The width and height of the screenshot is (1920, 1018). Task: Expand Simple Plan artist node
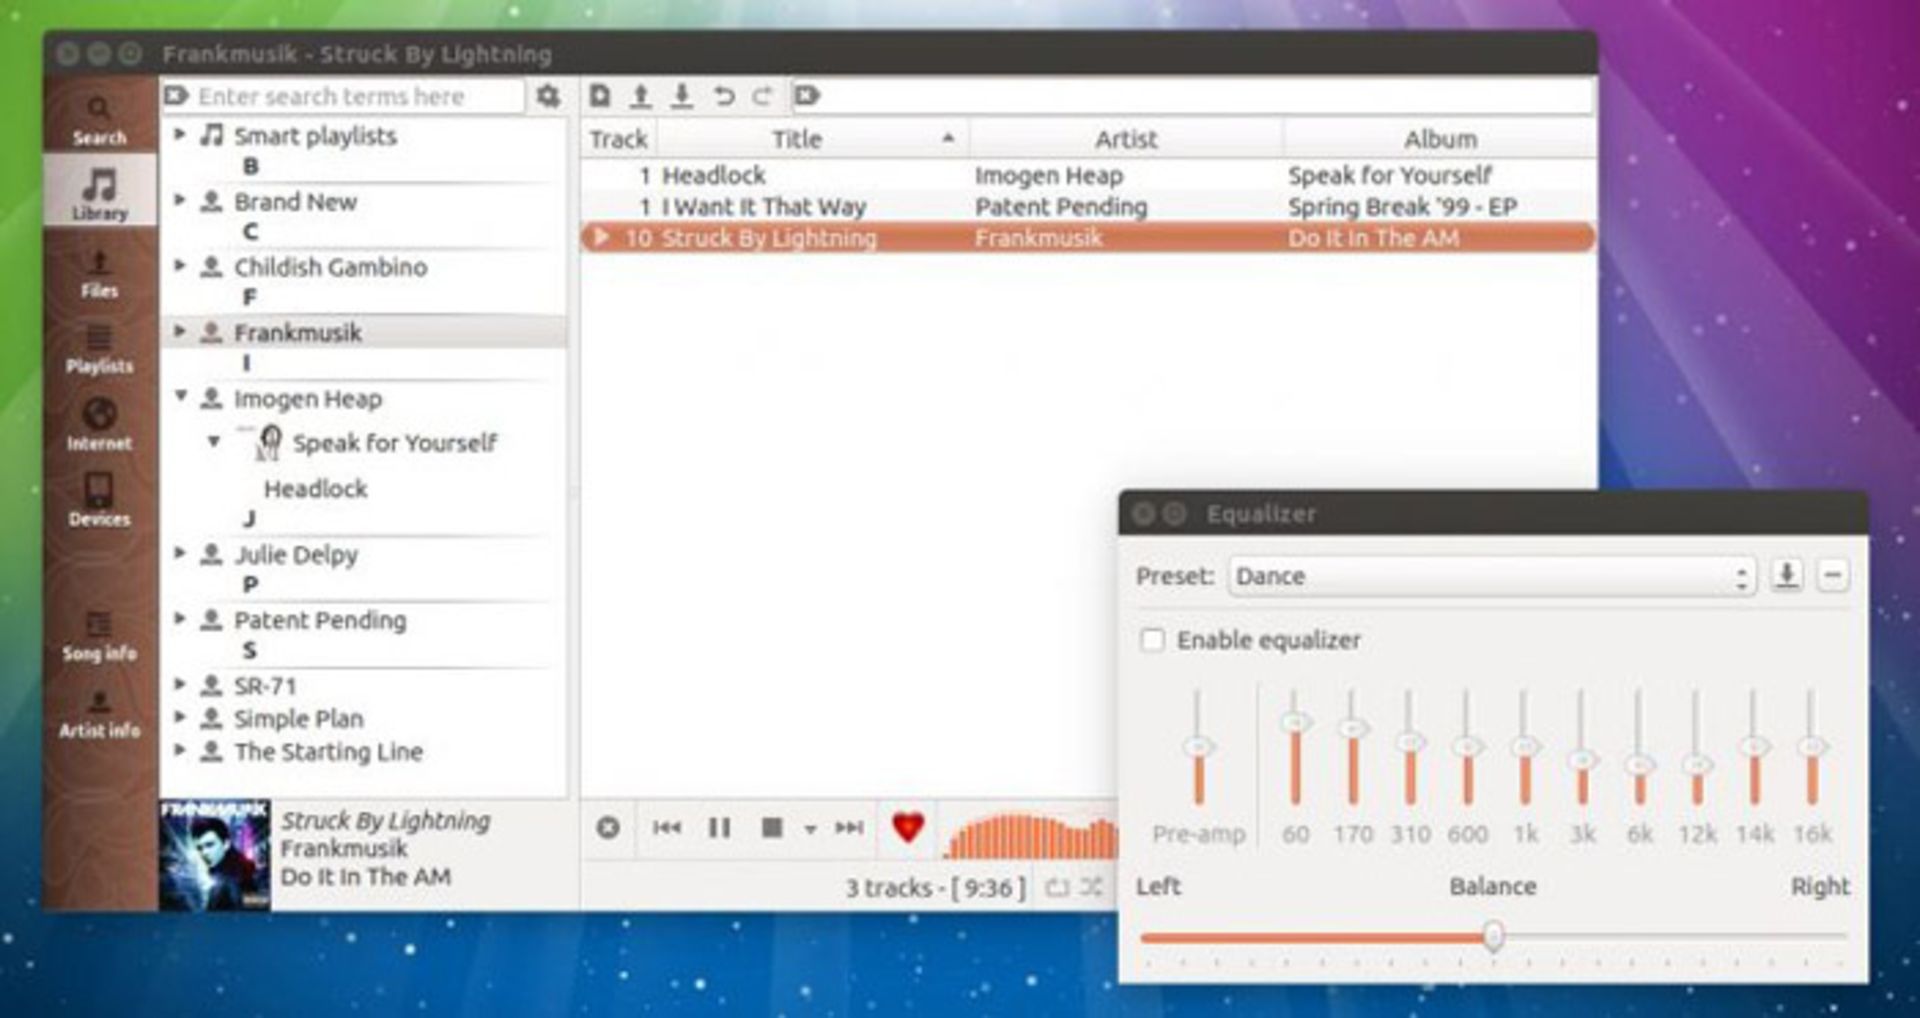pyautogui.click(x=180, y=718)
